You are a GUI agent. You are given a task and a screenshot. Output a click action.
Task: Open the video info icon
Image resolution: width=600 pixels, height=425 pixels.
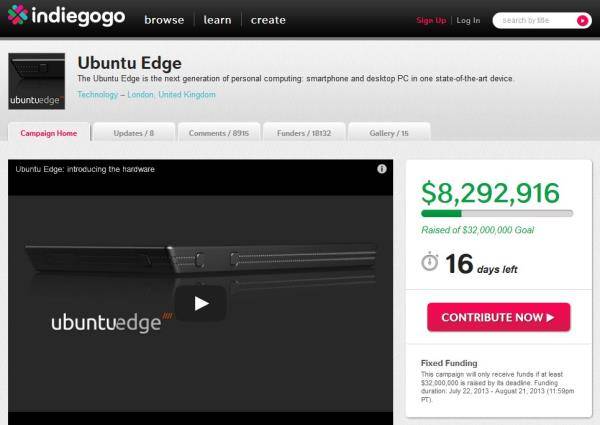click(382, 169)
